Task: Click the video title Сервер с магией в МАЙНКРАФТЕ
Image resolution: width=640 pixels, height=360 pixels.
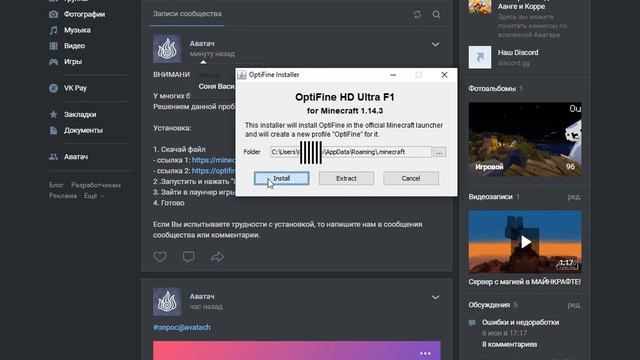Action: [x=525, y=282]
